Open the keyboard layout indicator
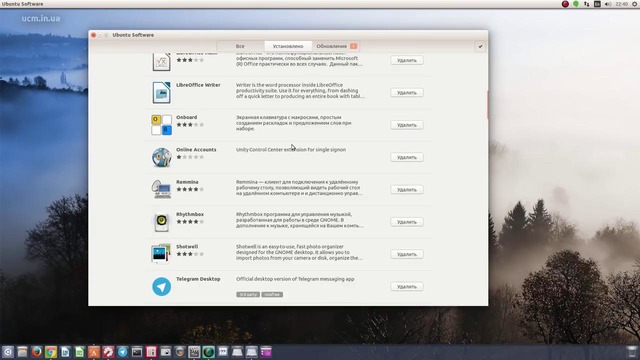Viewport: 640px width, 360px height. coord(597,4)
